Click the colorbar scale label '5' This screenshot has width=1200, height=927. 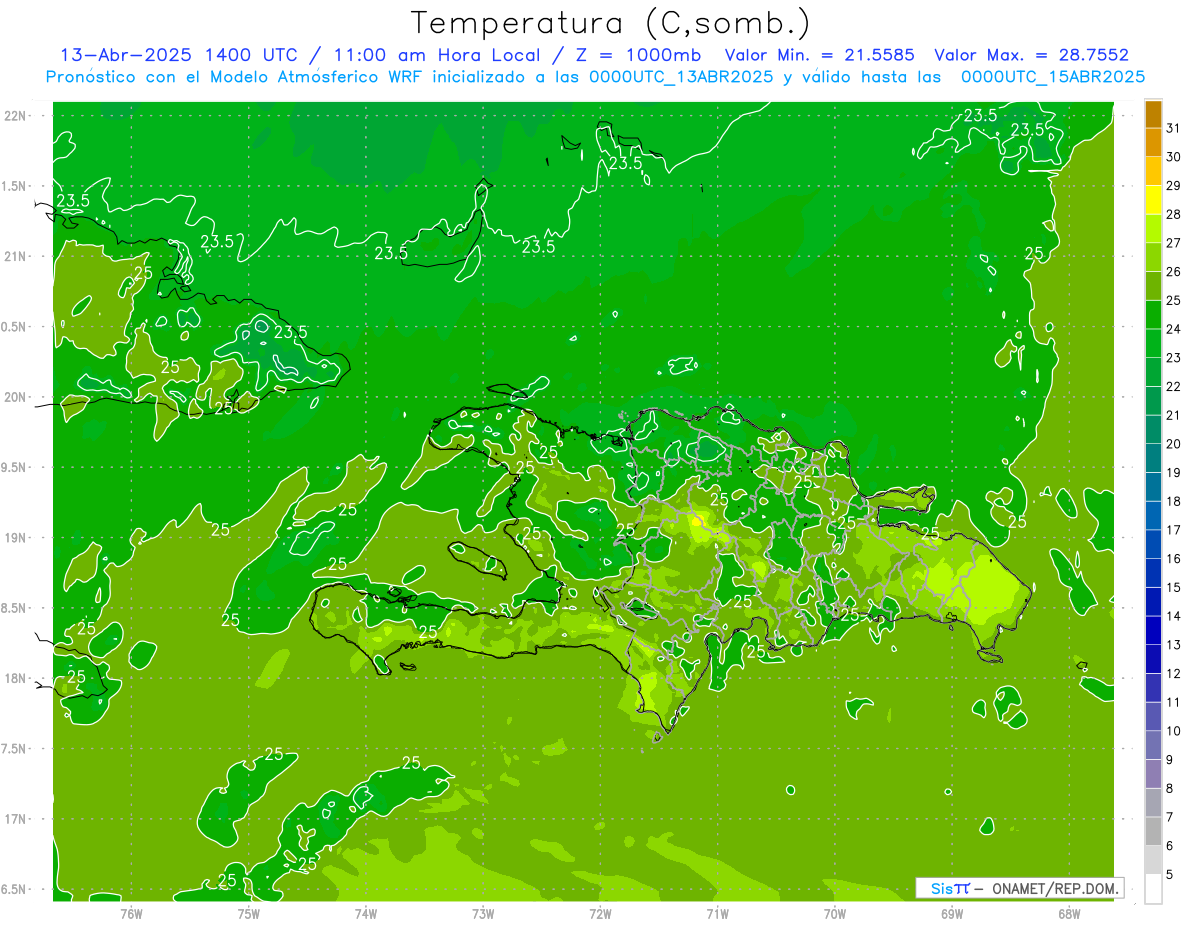1170,874
